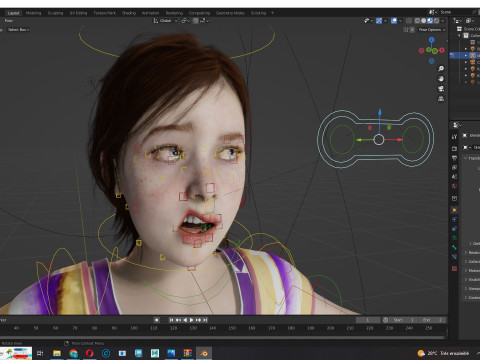This screenshot has height=360, width=480.
Task: Toggle viewport overlays
Action: click(394, 21)
